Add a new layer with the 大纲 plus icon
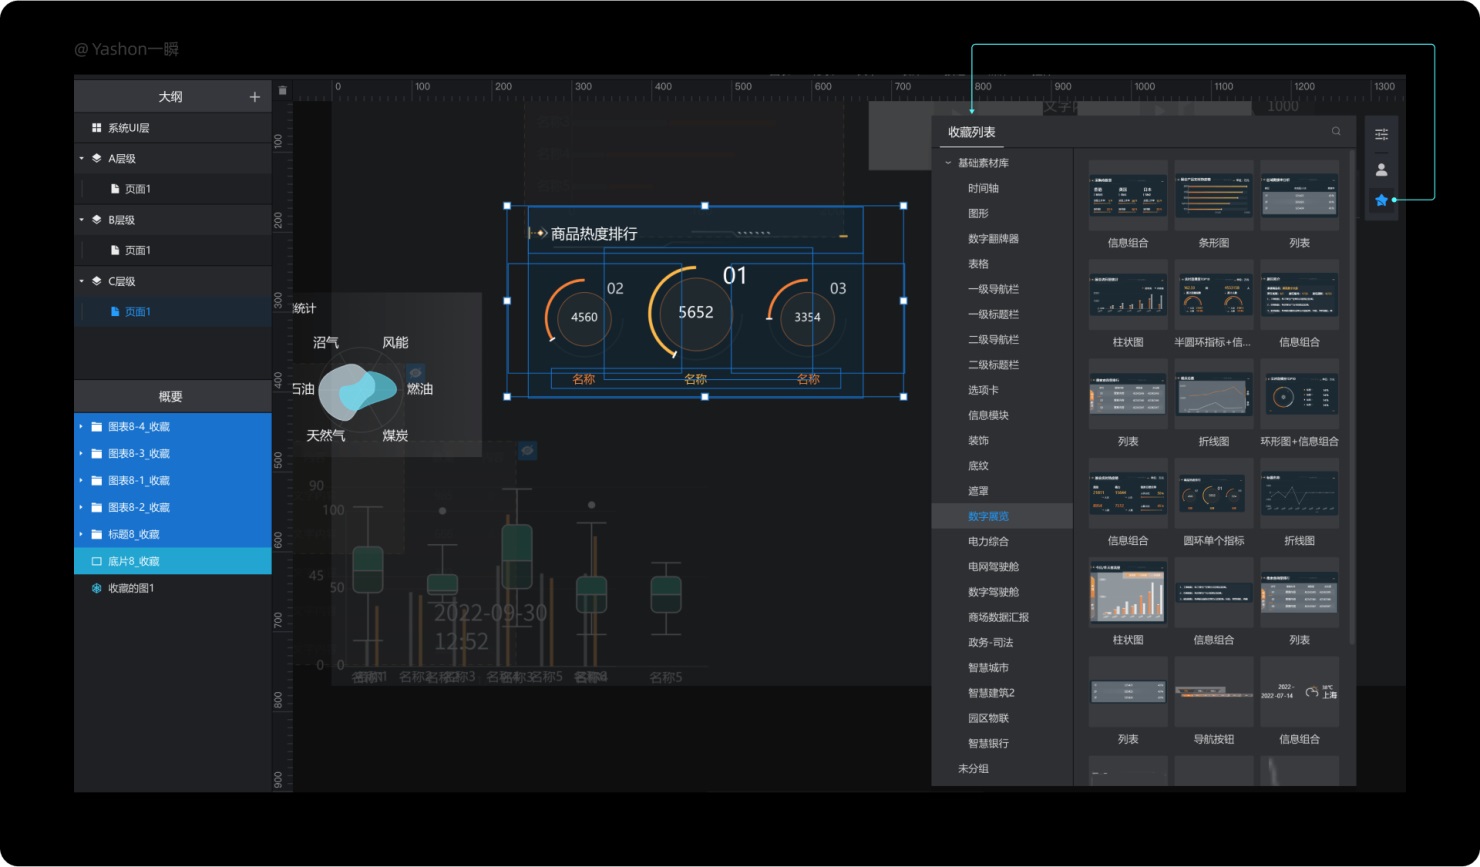The height and width of the screenshot is (867, 1480). pyautogui.click(x=254, y=97)
